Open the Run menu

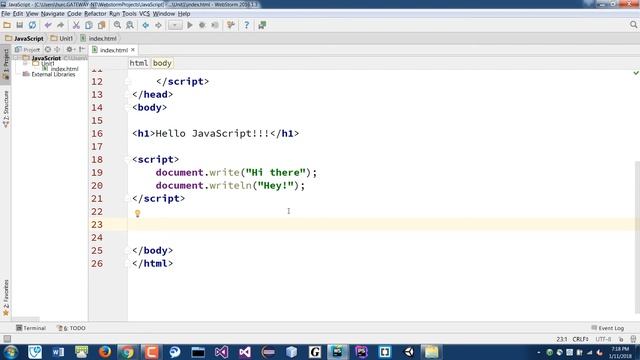click(x=114, y=14)
